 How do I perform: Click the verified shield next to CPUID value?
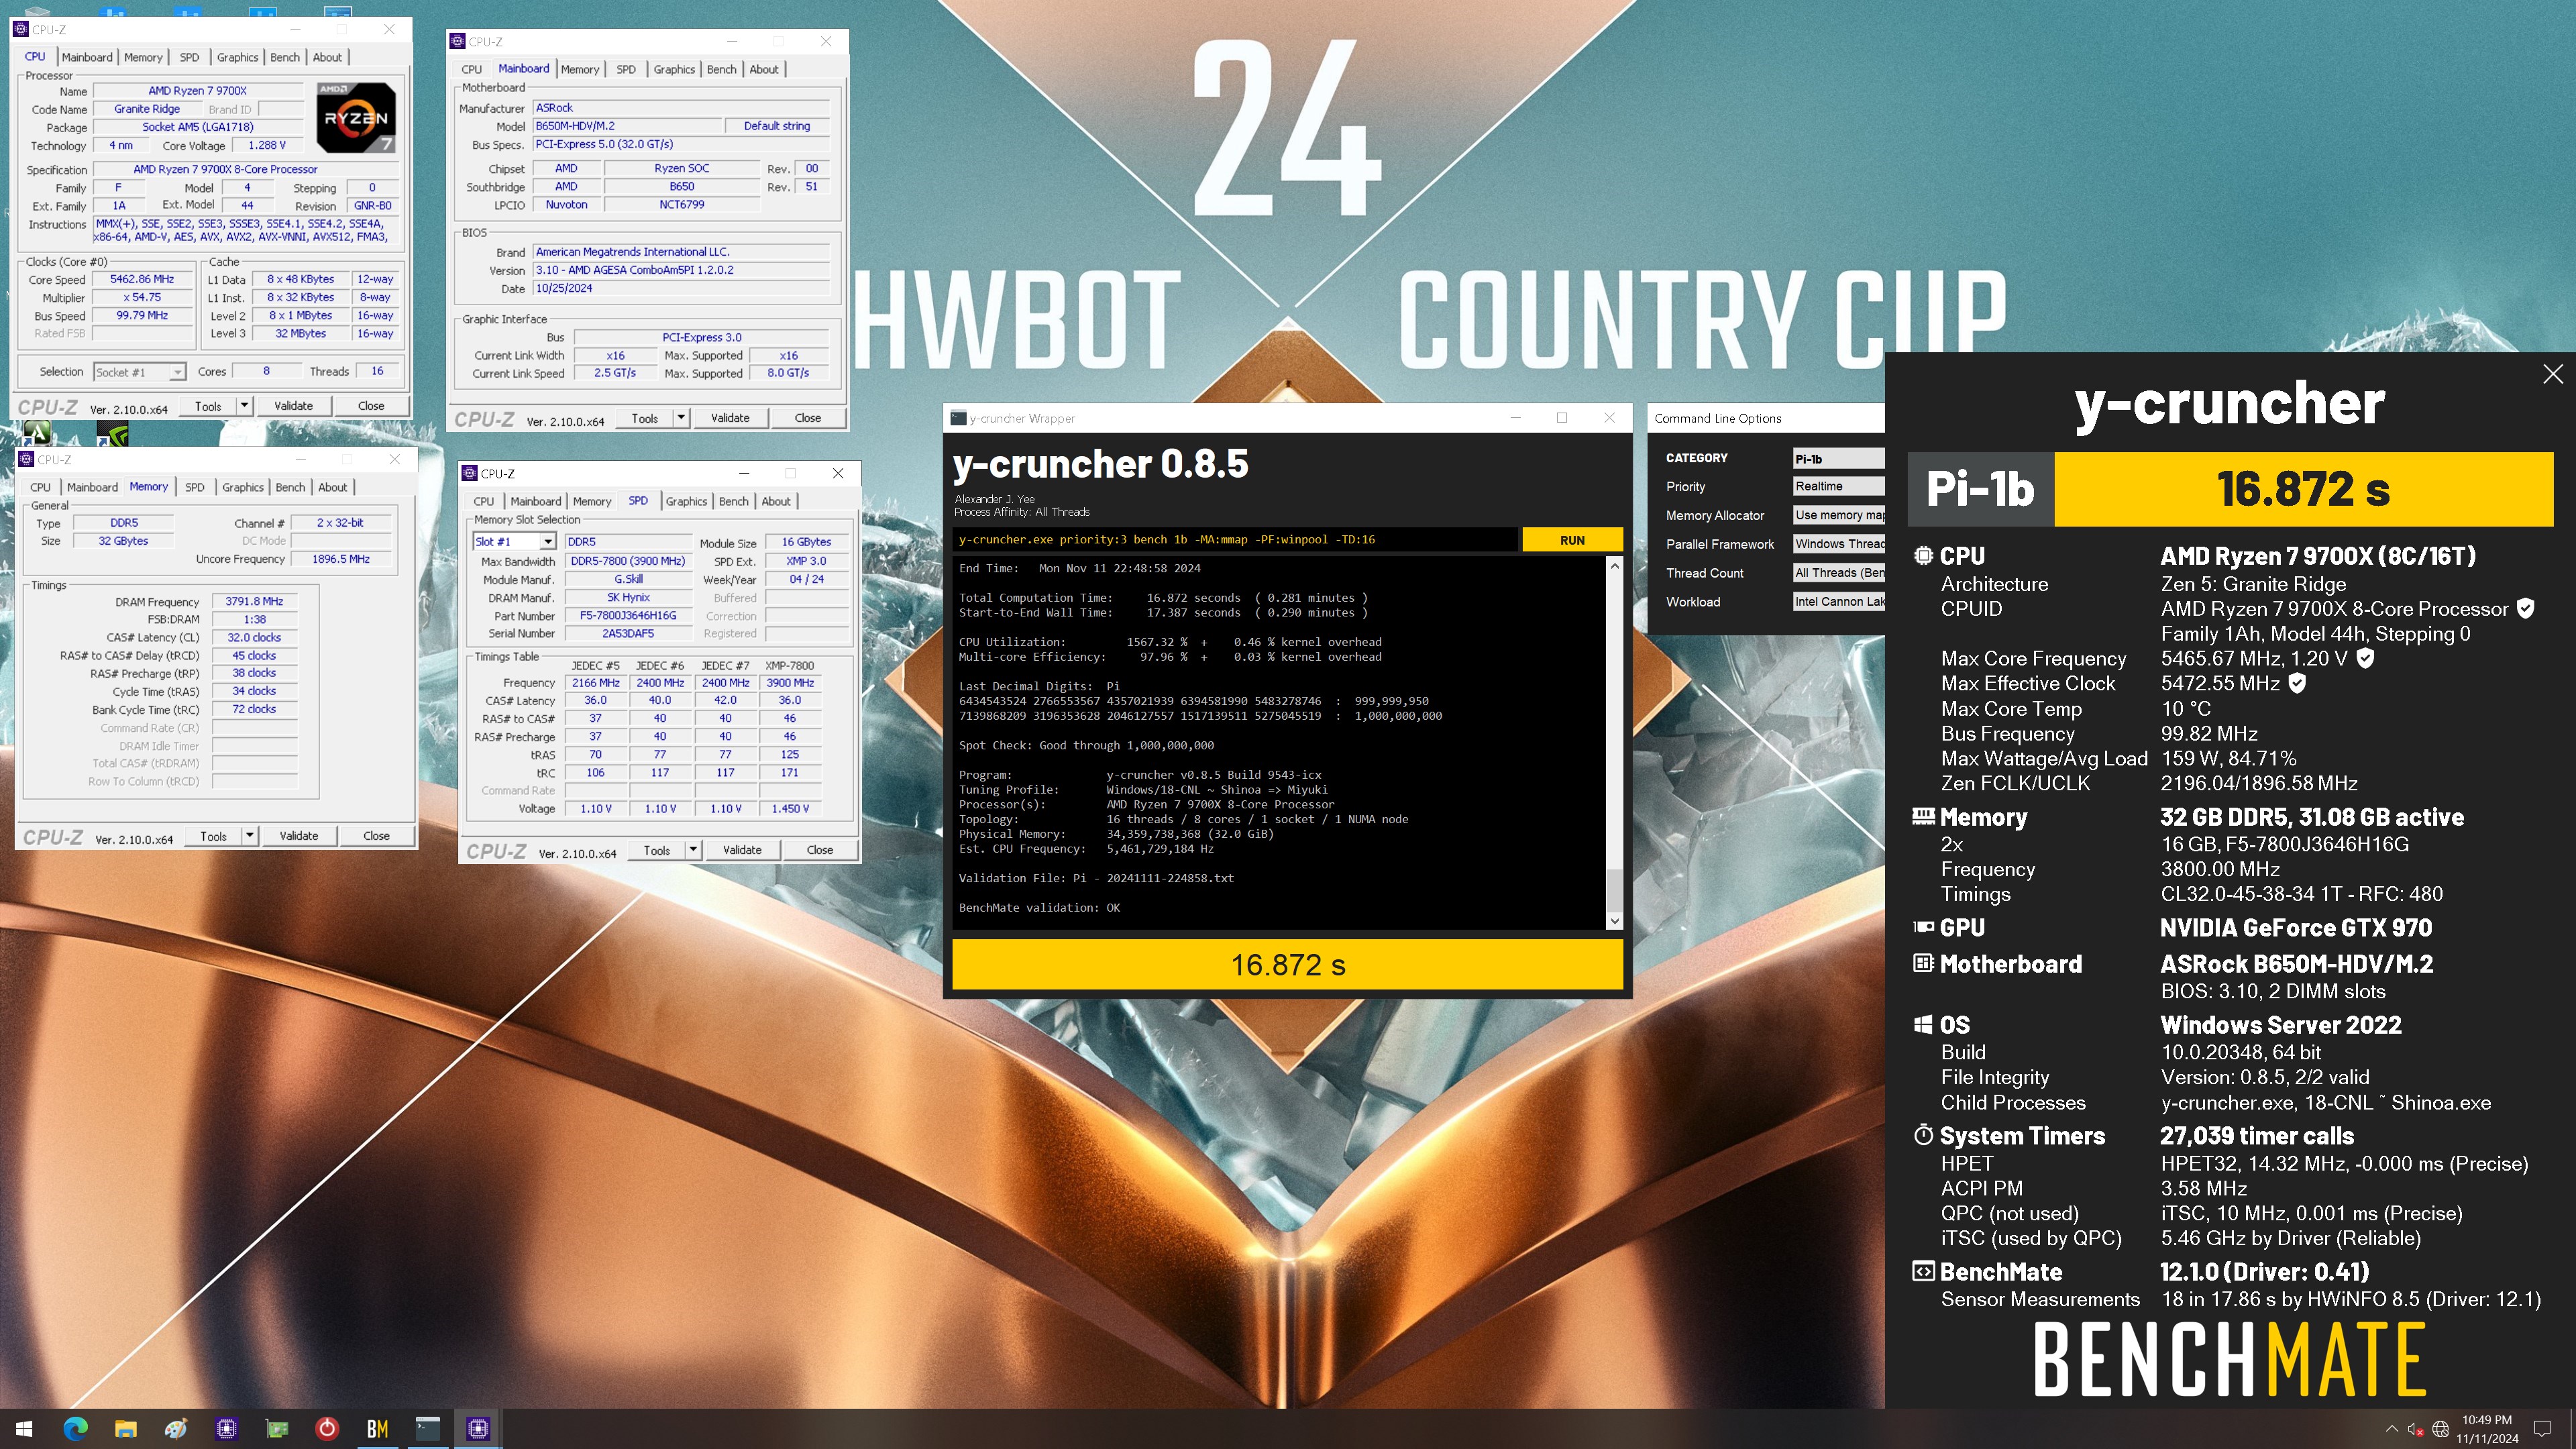pos(2526,608)
